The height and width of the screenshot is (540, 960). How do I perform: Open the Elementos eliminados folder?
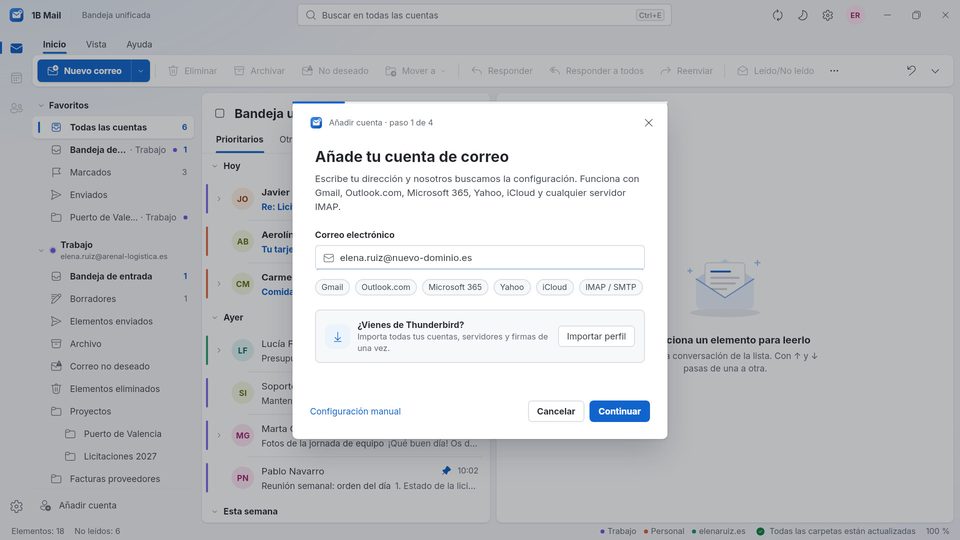(x=114, y=389)
